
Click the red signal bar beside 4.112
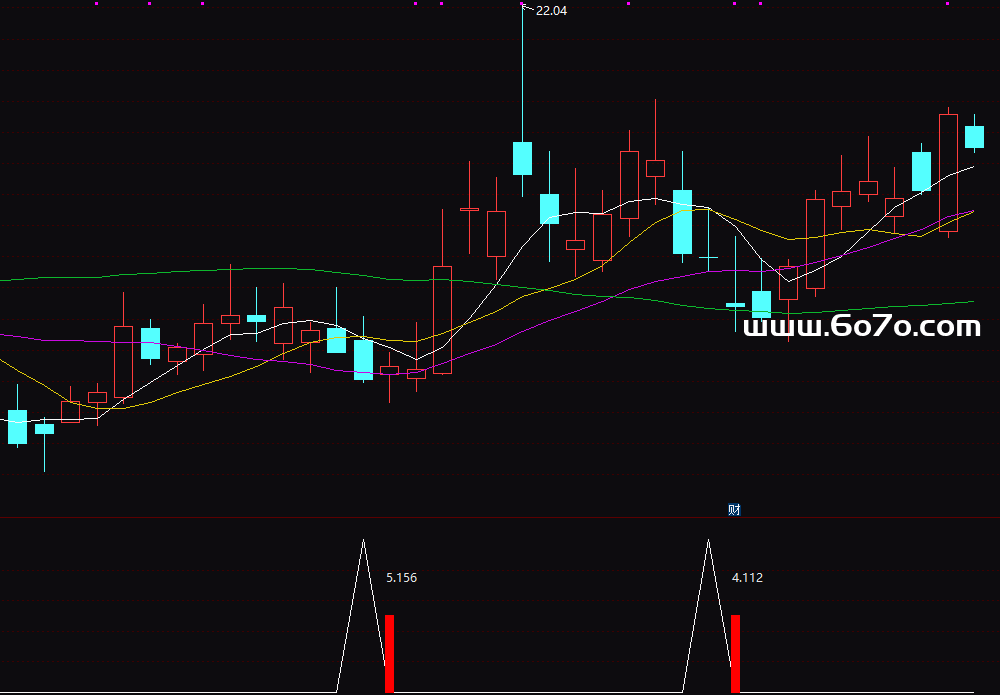735,654
